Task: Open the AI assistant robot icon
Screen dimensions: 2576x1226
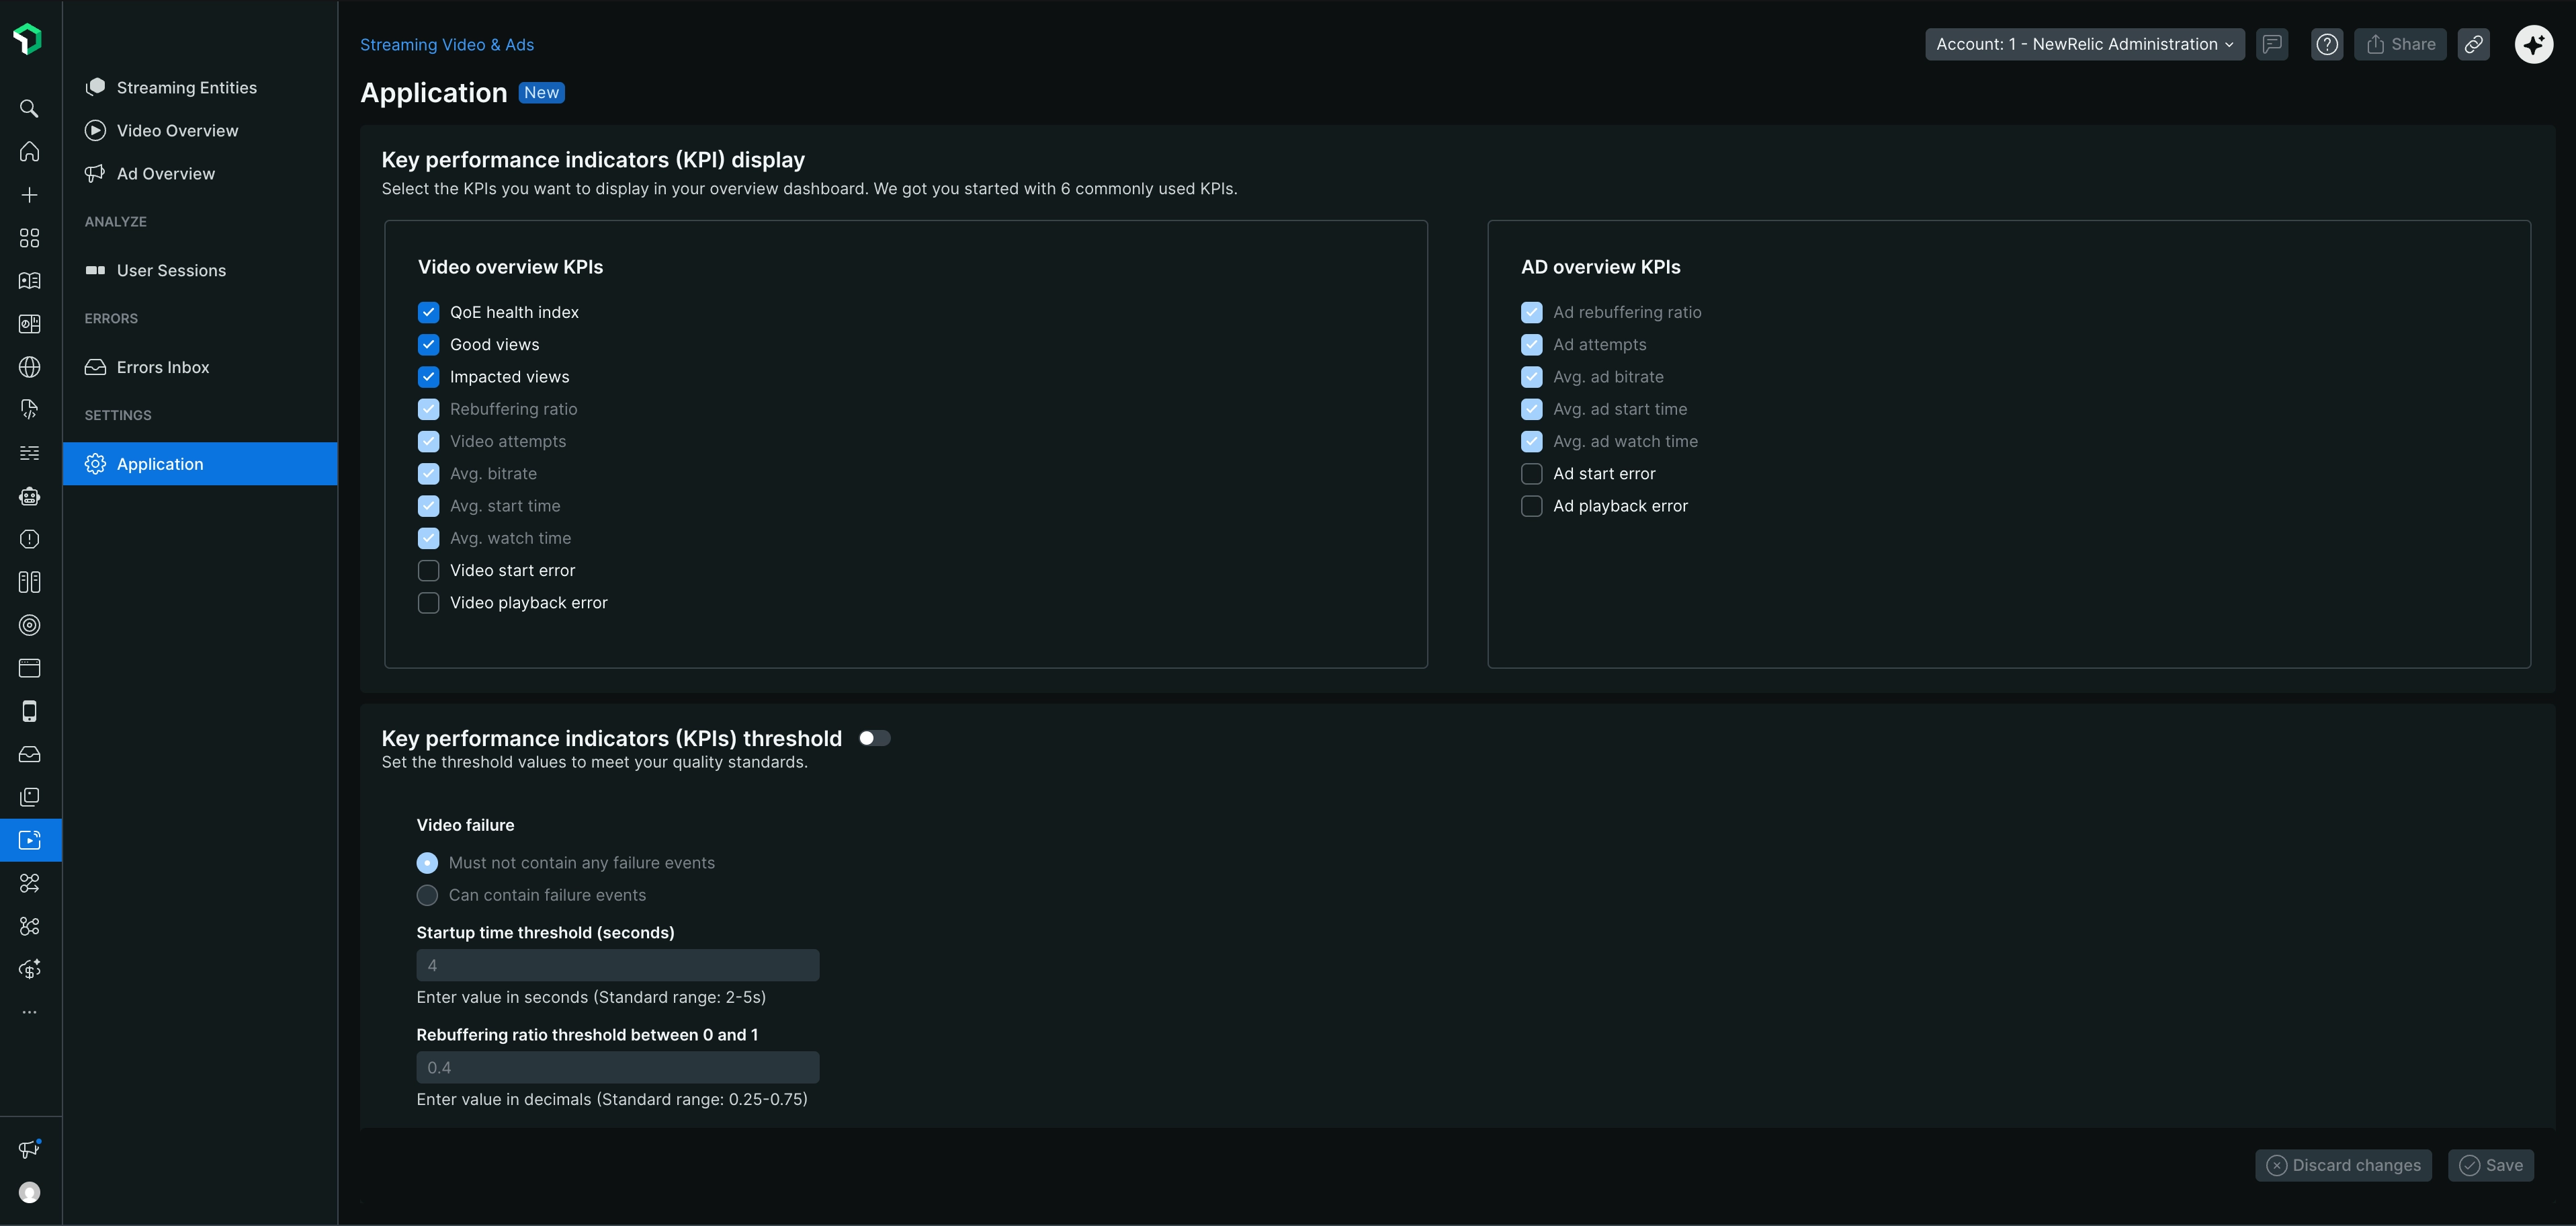Action: click(x=29, y=496)
